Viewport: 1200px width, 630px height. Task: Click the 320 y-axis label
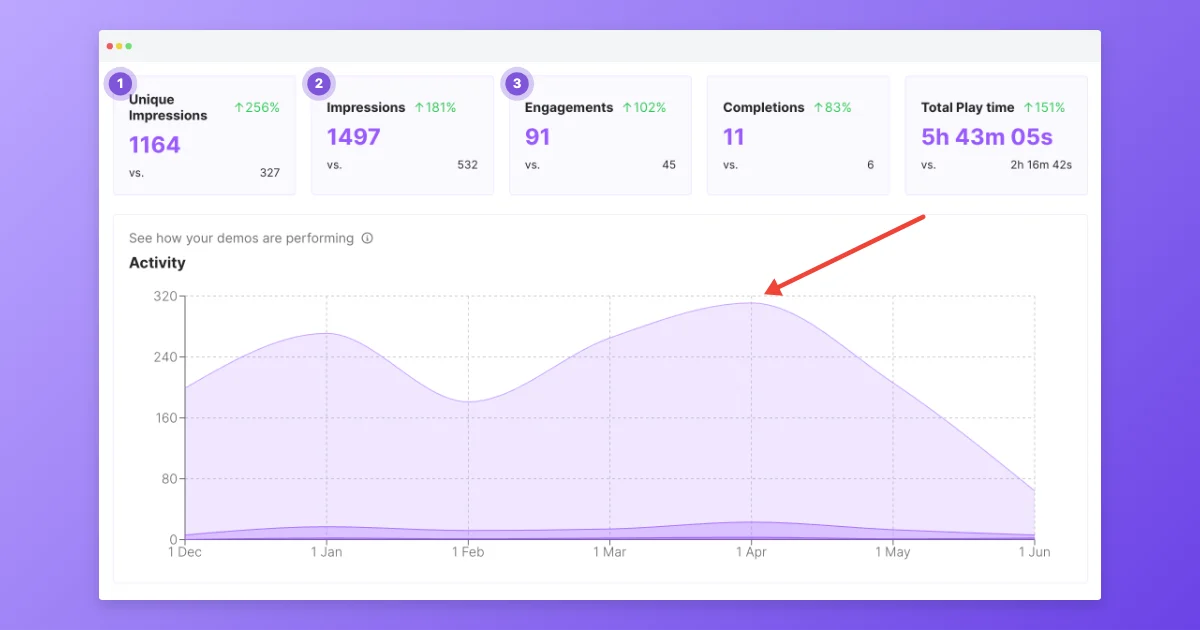click(165, 296)
